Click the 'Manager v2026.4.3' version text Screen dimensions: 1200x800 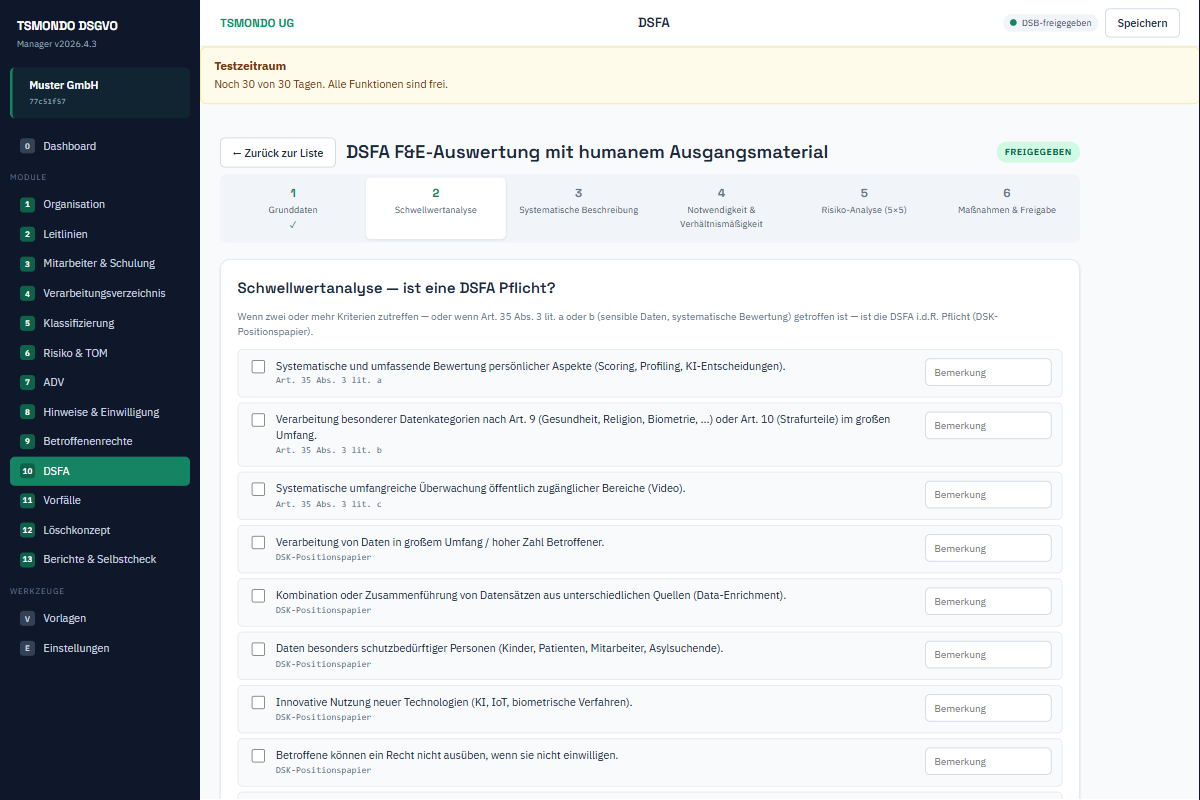pyautogui.click(x=56, y=44)
